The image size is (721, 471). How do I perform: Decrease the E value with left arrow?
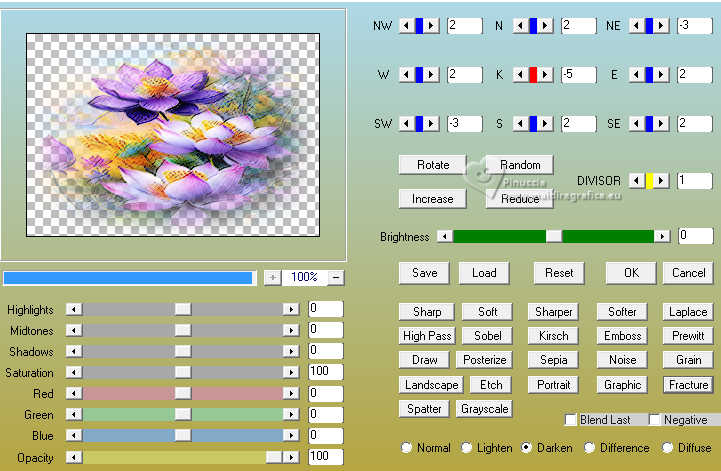[637, 74]
